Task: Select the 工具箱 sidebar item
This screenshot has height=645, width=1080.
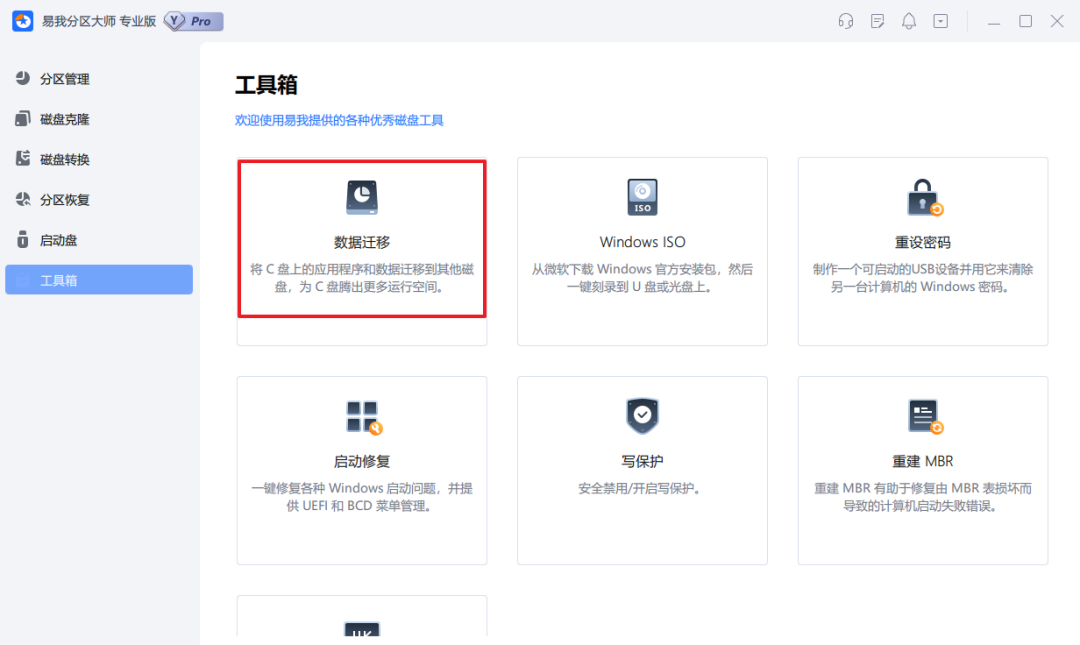Action: pos(98,280)
